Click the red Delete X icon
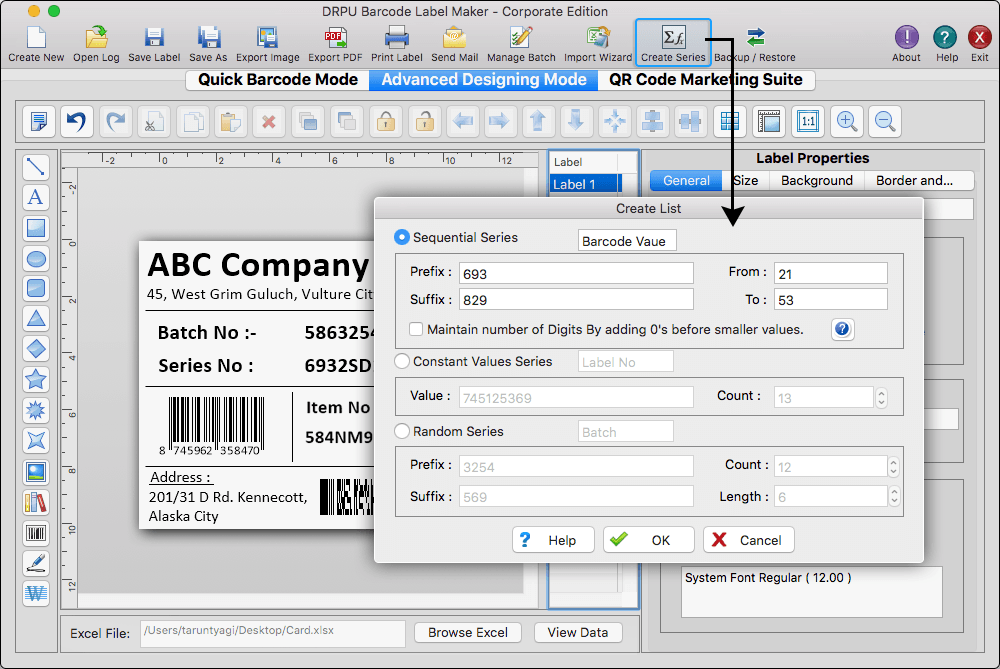 click(x=269, y=121)
